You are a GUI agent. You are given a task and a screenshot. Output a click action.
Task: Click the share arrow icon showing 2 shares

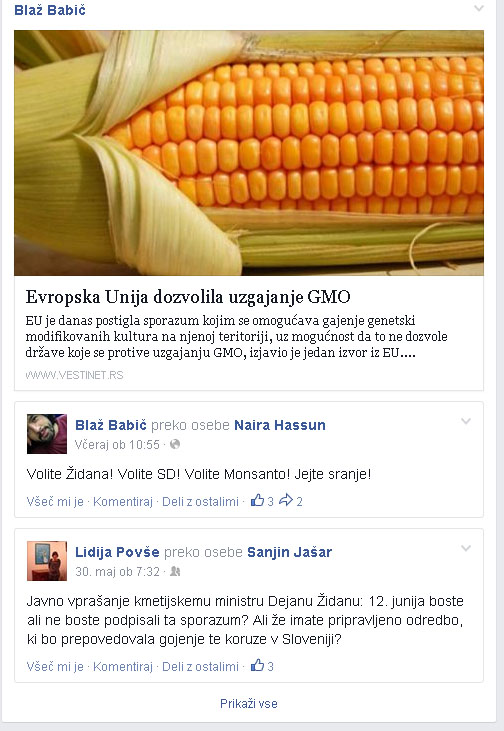pyautogui.click(x=285, y=501)
